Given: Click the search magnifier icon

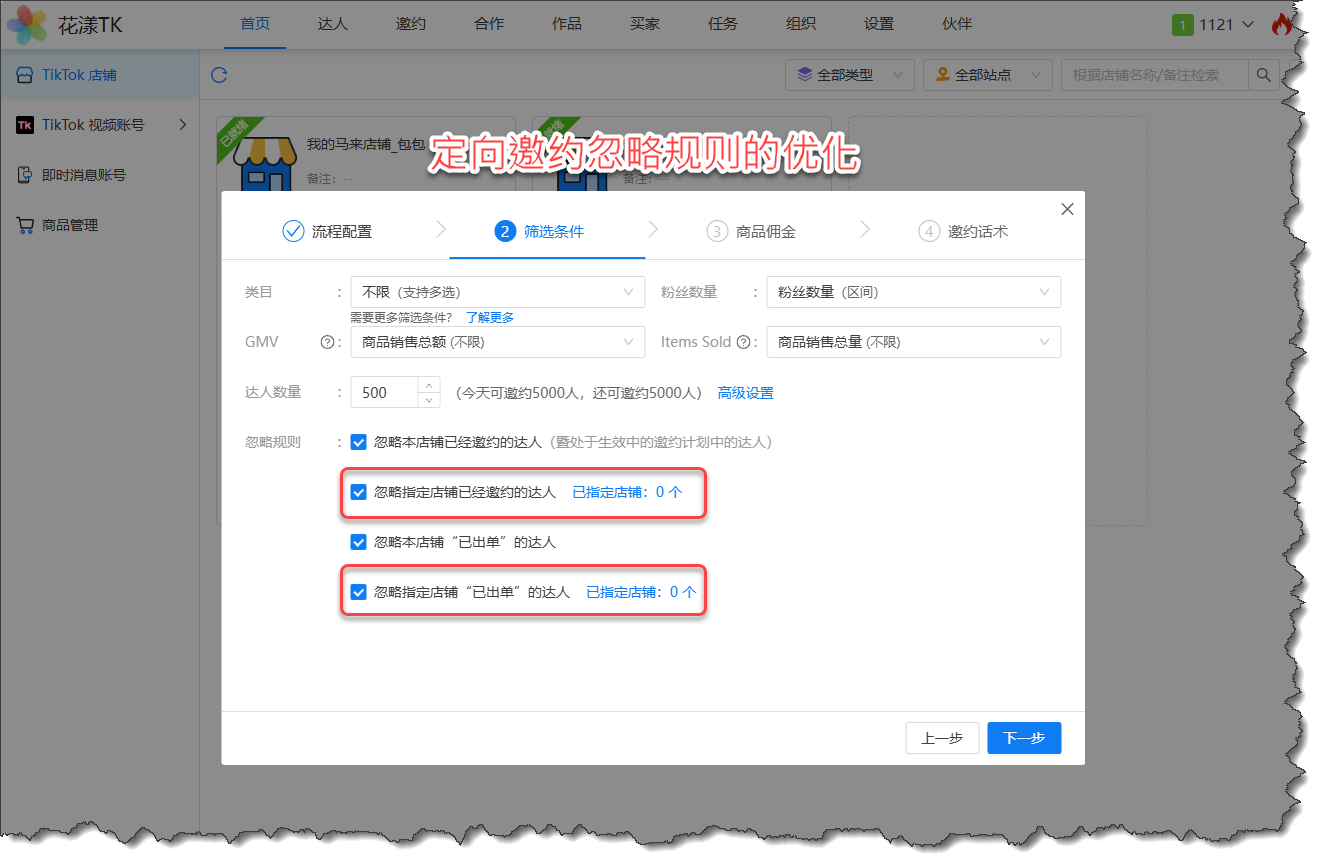Looking at the screenshot, I should pyautogui.click(x=1264, y=75).
